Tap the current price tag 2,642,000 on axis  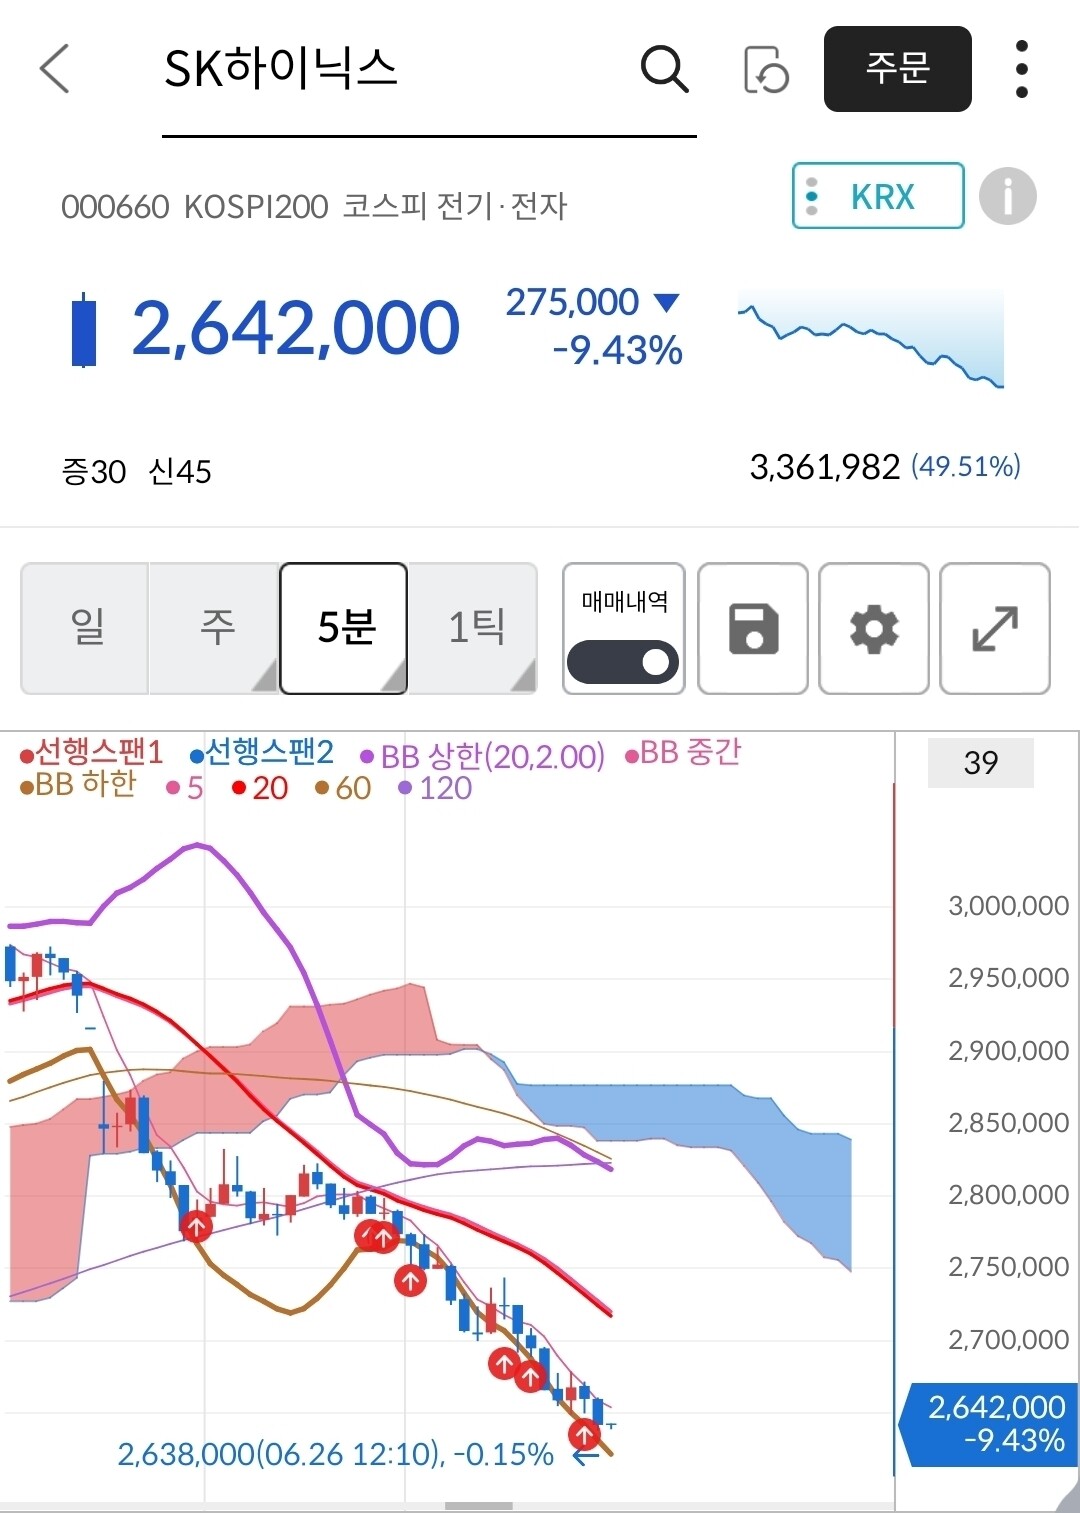tap(988, 1424)
